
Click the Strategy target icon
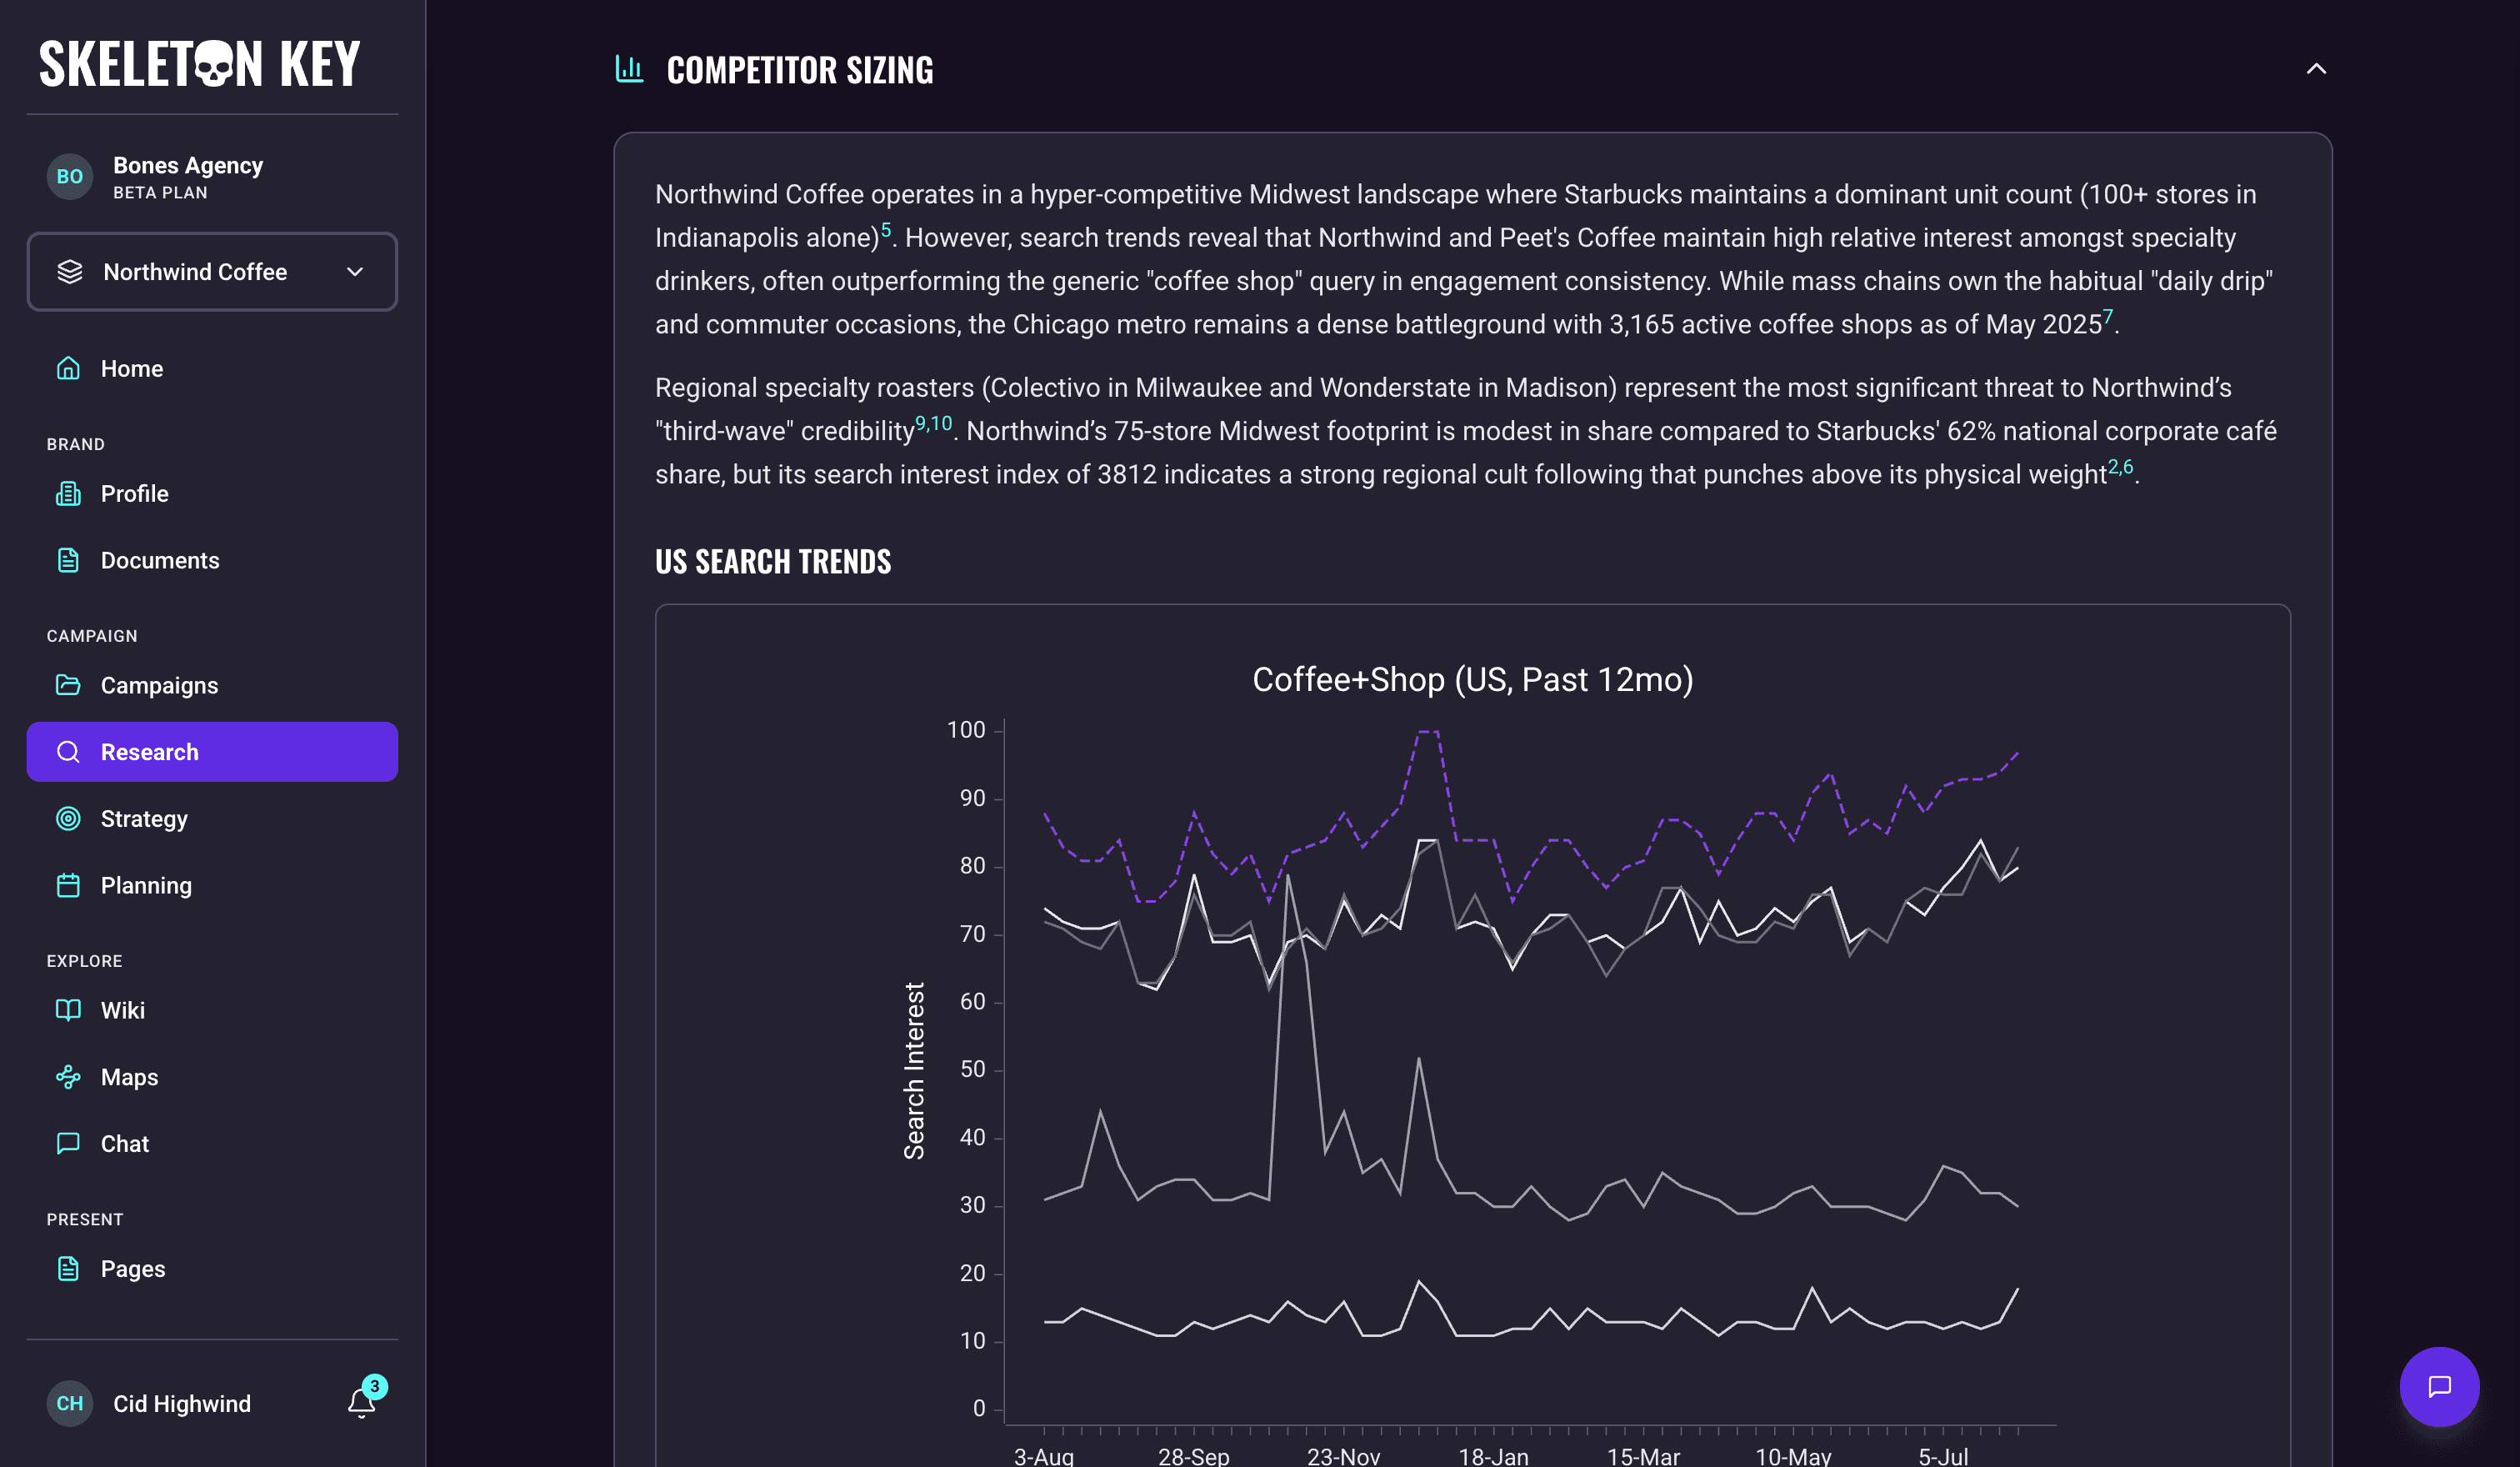click(x=68, y=819)
